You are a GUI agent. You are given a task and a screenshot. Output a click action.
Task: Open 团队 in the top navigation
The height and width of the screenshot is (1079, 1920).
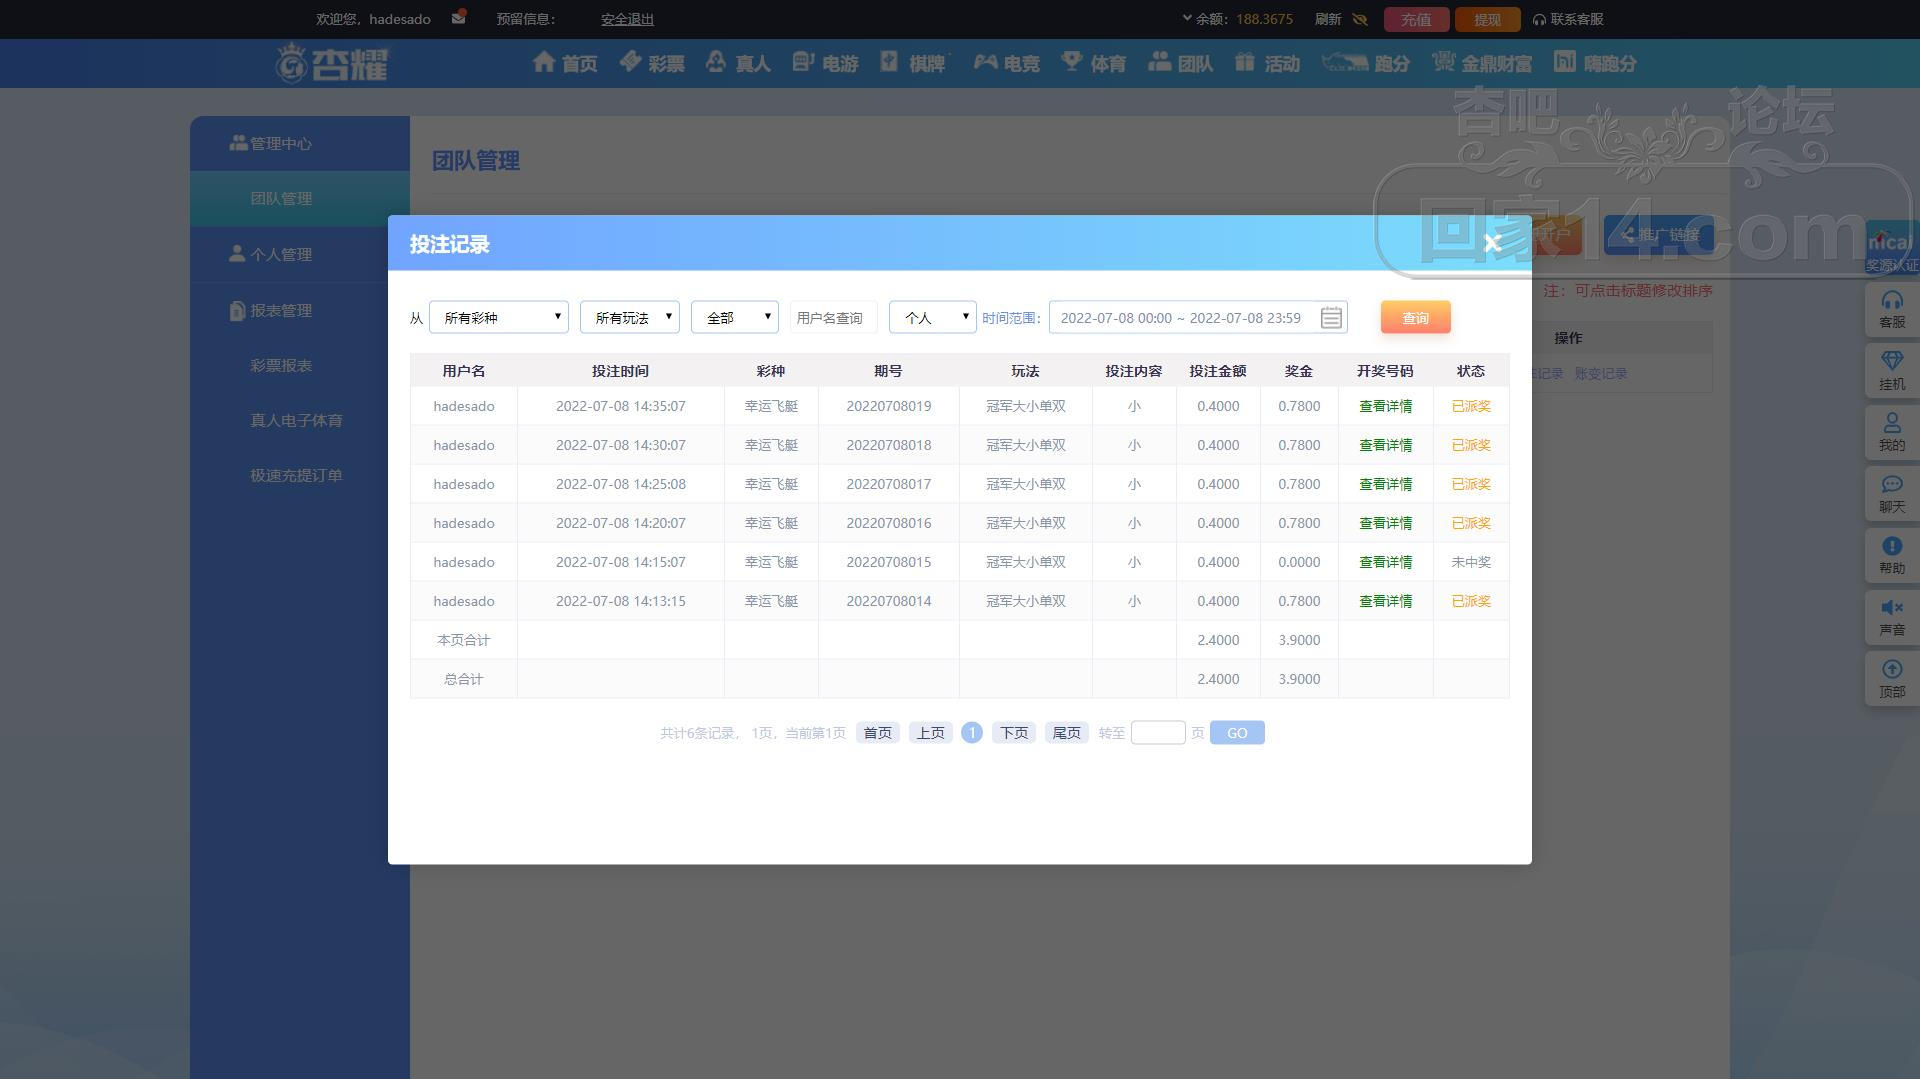pos(1181,63)
